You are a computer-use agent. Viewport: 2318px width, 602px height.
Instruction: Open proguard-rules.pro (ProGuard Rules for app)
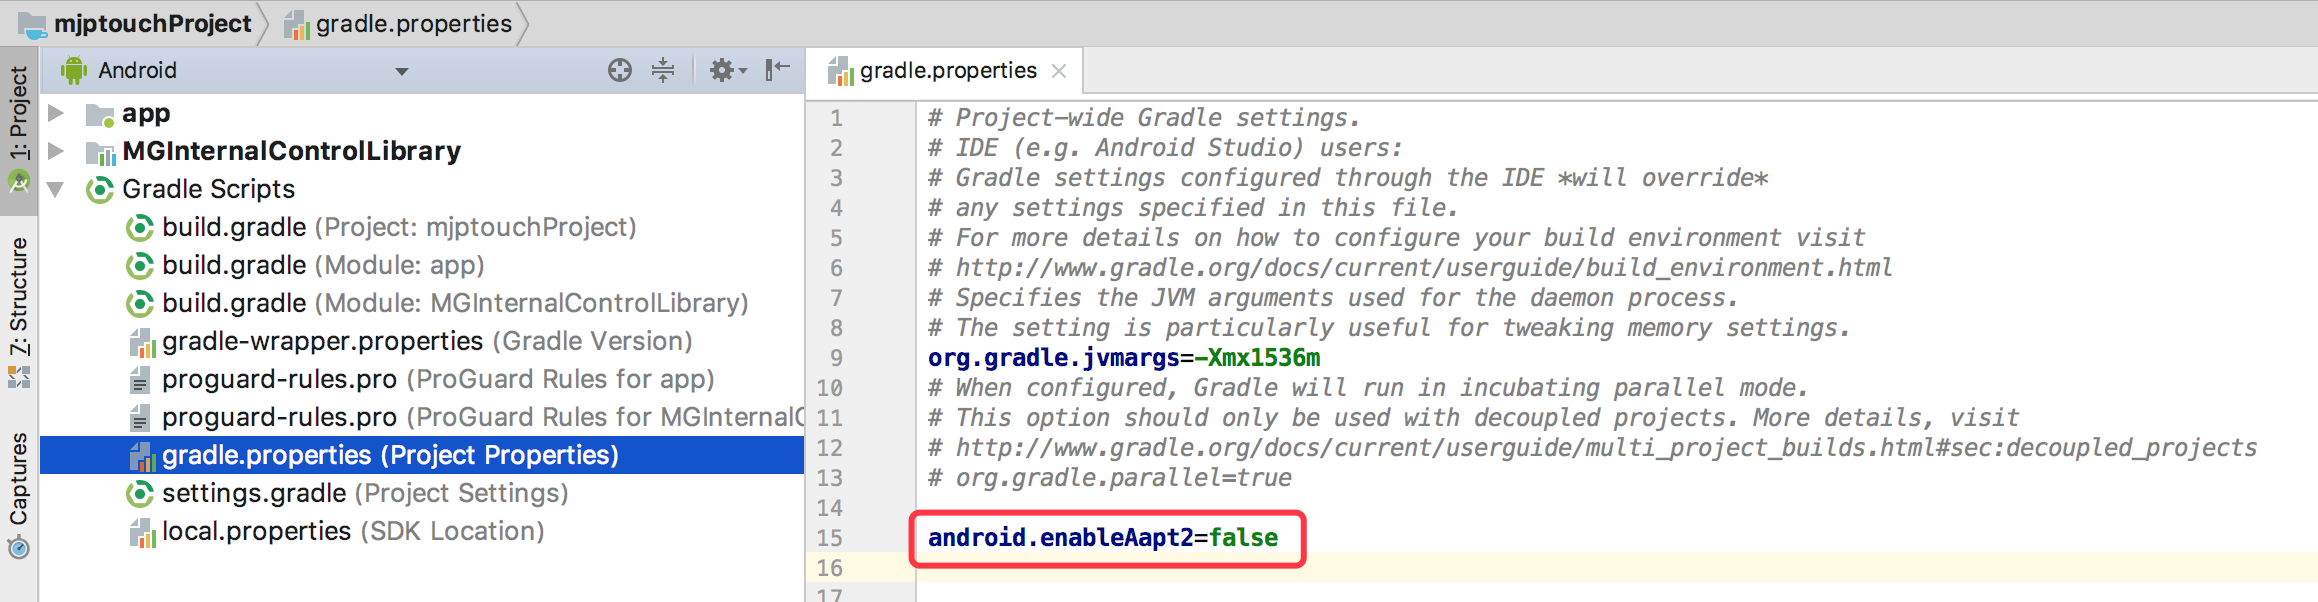pos(438,379)
